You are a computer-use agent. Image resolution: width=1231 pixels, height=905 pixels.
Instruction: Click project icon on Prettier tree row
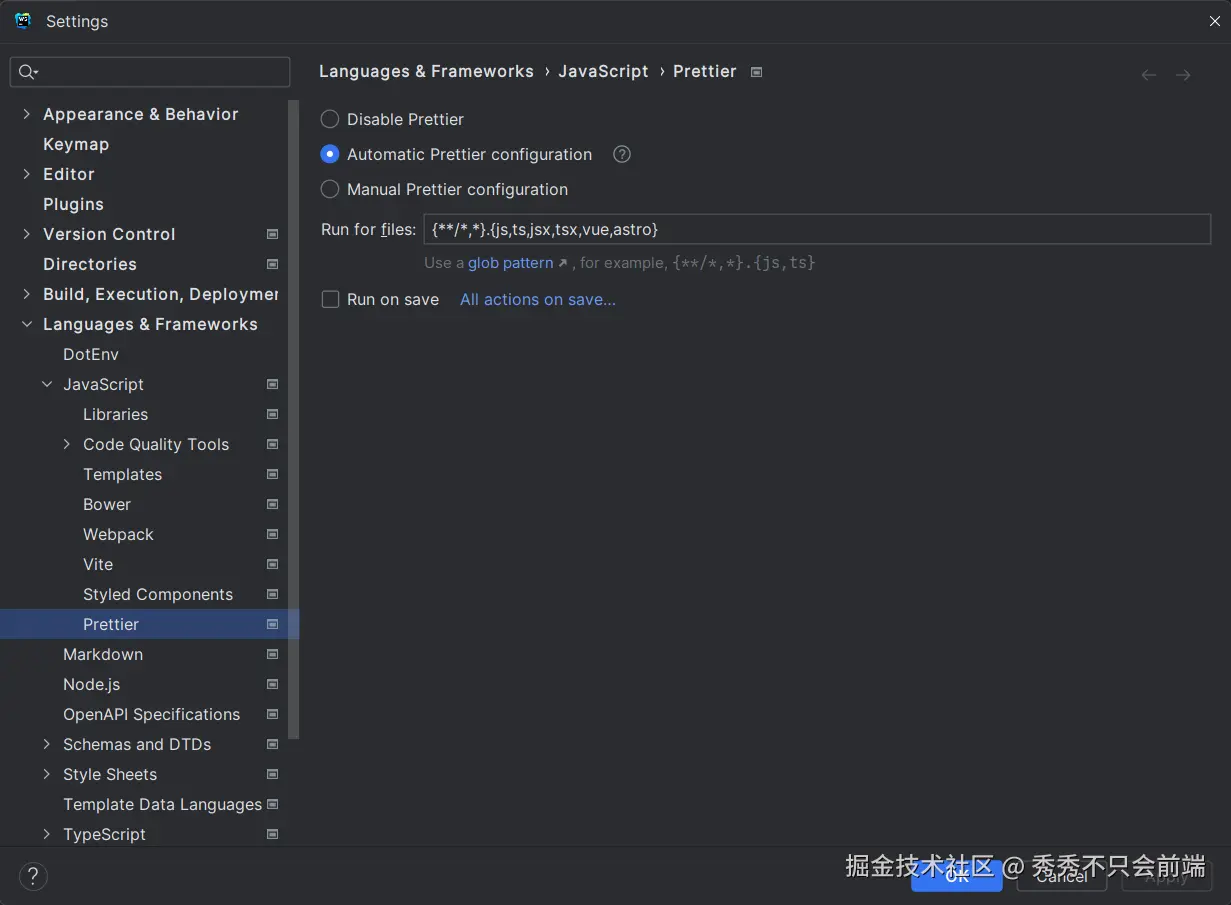point(272,624)
